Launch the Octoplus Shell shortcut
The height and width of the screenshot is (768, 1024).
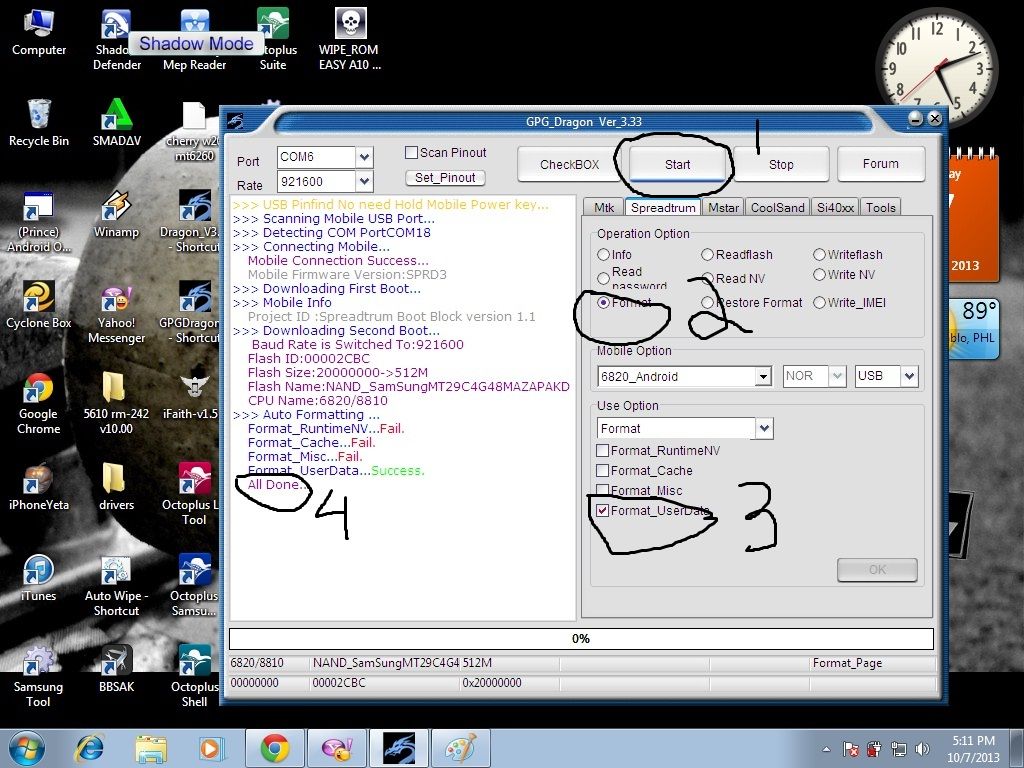tap(195, 677)
